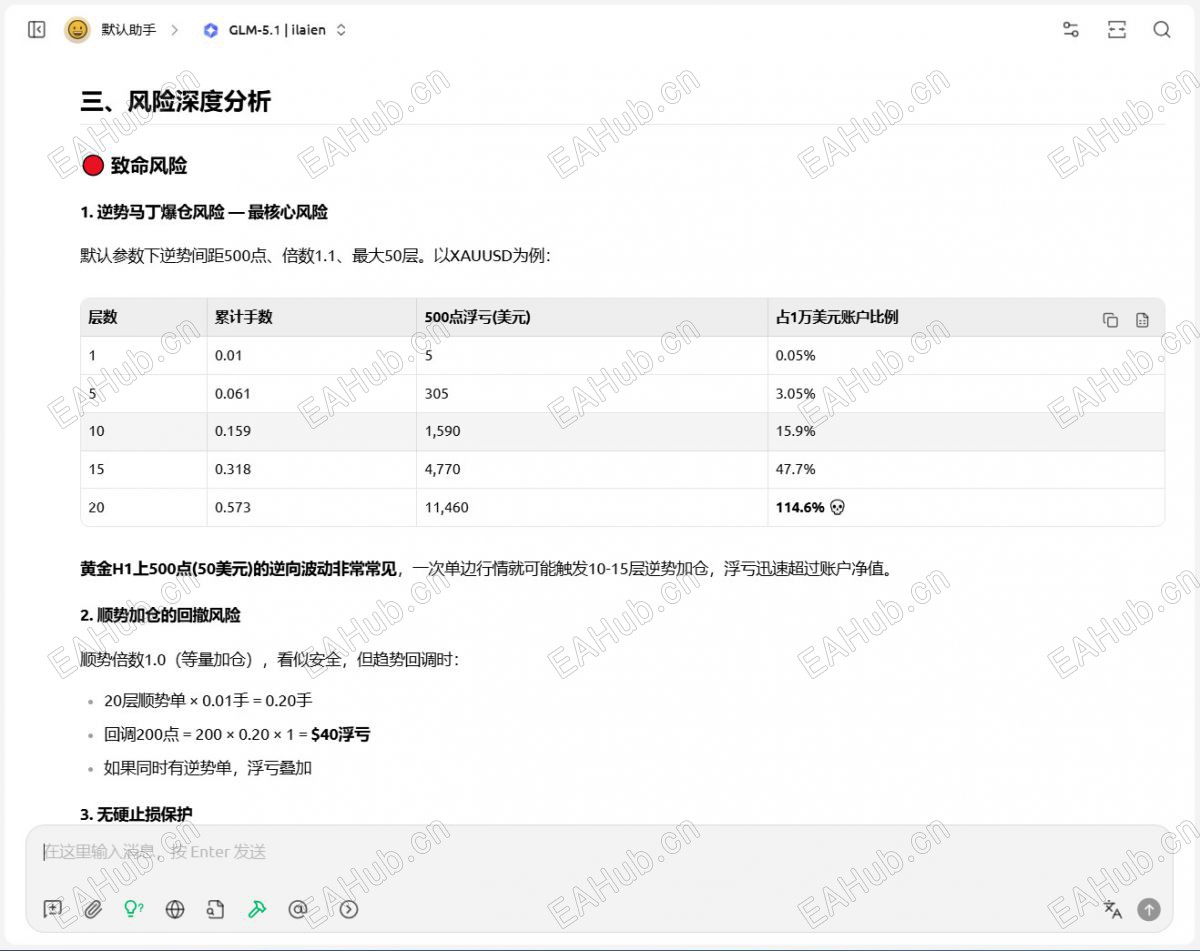Select the 0.573 table cell
1200x951 pixels.
(311, 507)
